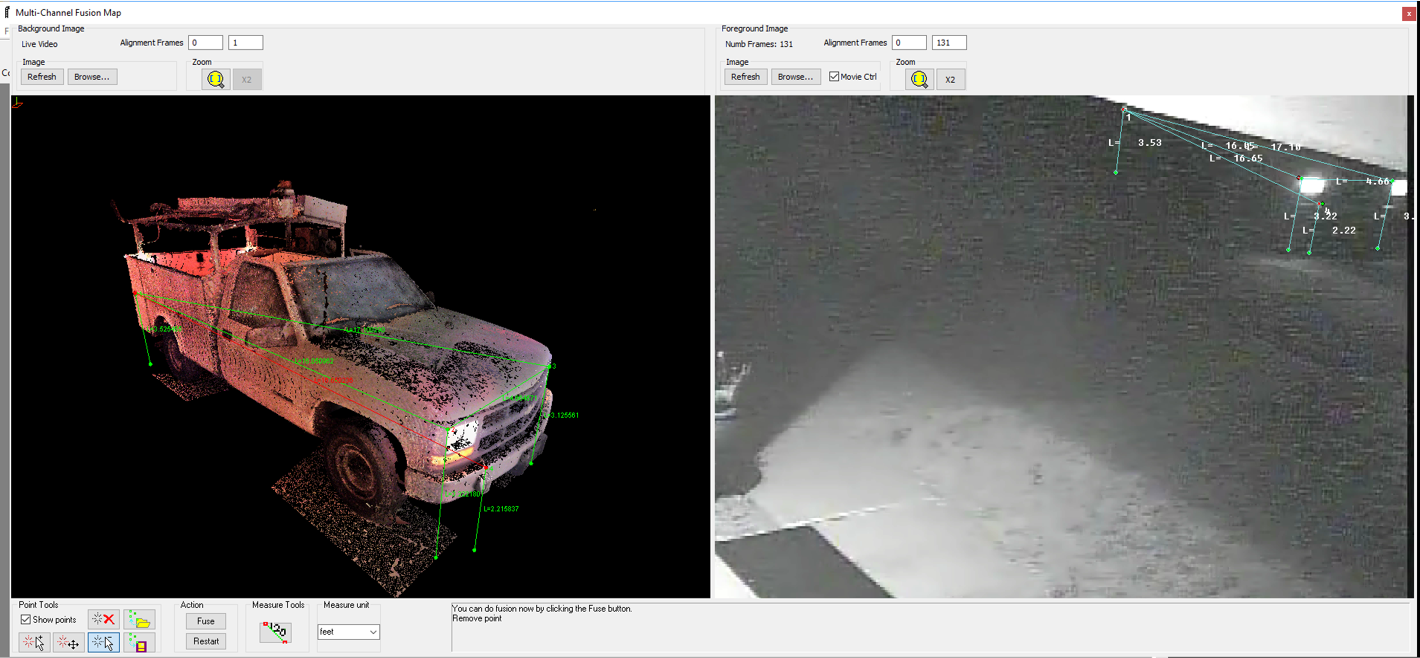This screenshot has width=1420, height=658.
Task: Toggle the Show points checkbox
Action: [26, 620]
